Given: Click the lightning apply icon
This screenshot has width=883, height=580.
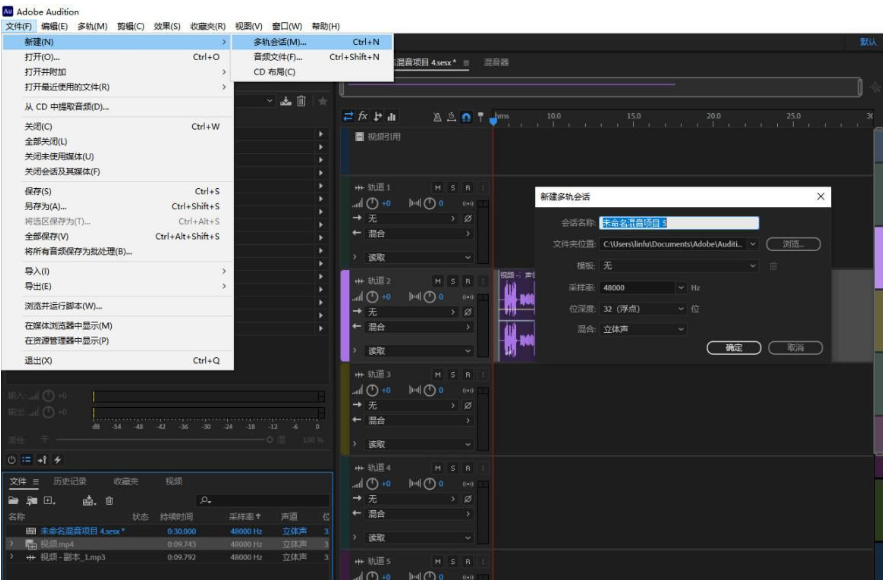Looking at the screenshot, I should click(x=57, y=459).
